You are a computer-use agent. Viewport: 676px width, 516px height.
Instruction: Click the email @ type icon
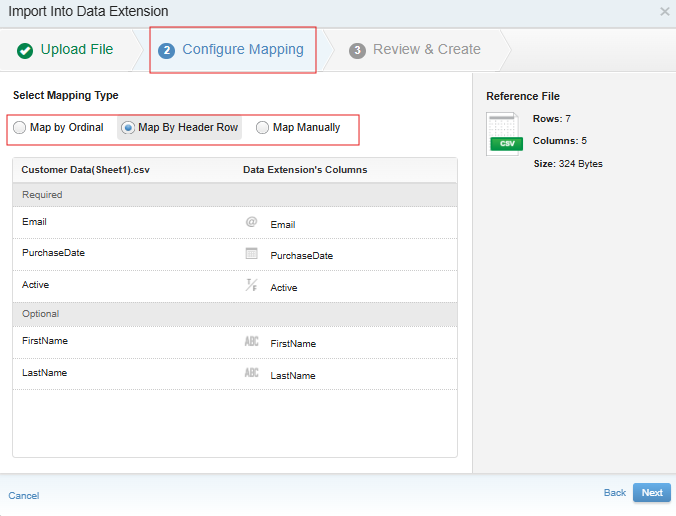tap(251, 223)
